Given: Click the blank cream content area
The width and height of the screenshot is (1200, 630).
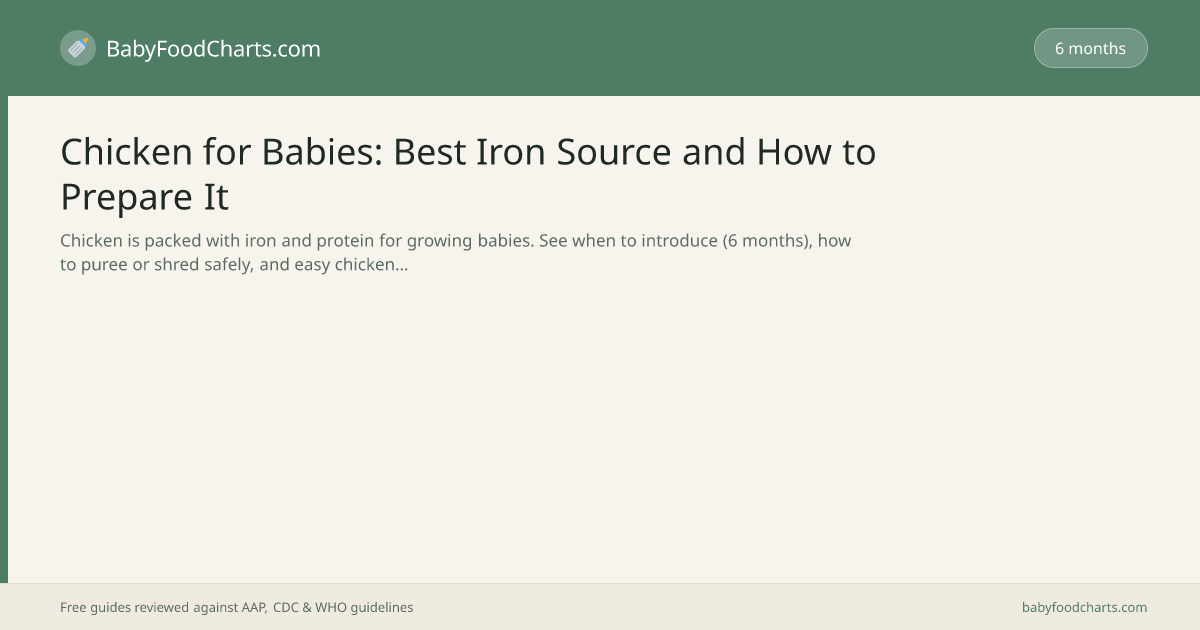Looking at the screenshot, I should (x=600, y=430).
